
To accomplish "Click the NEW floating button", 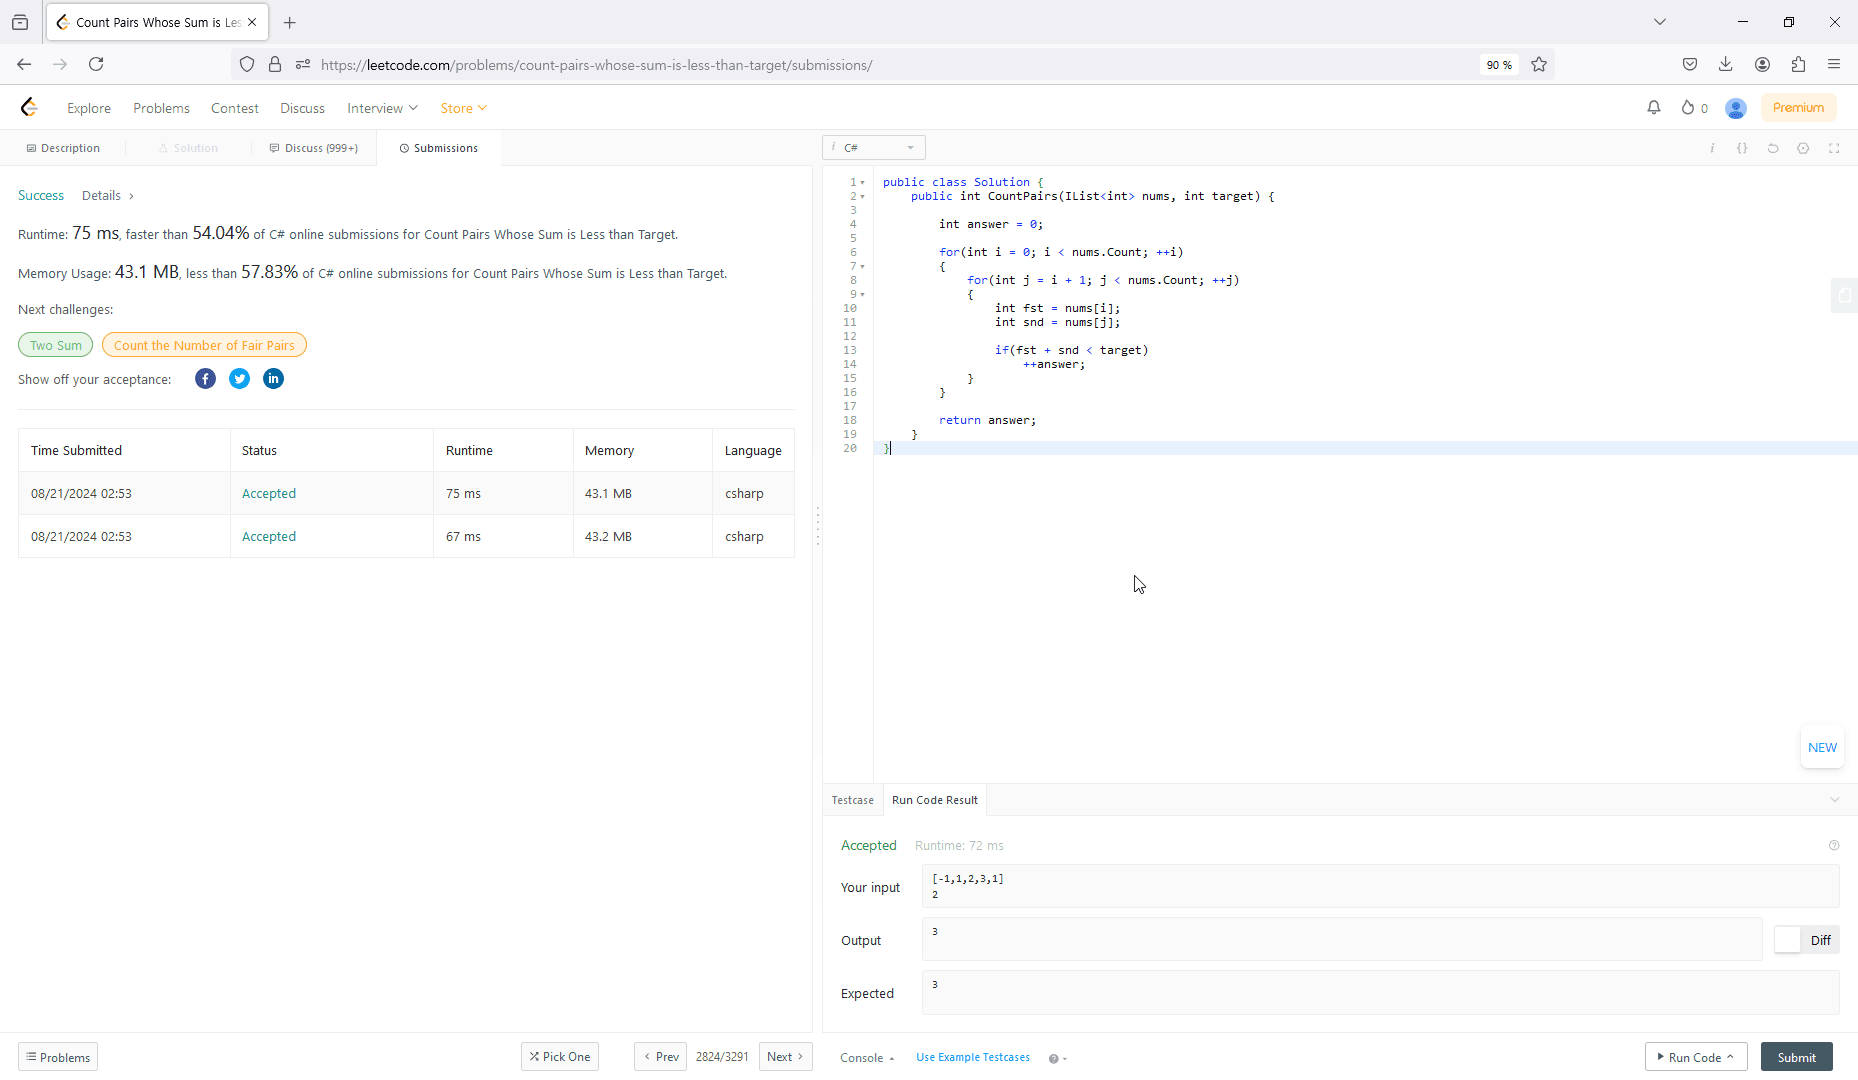I will 1822,747.
